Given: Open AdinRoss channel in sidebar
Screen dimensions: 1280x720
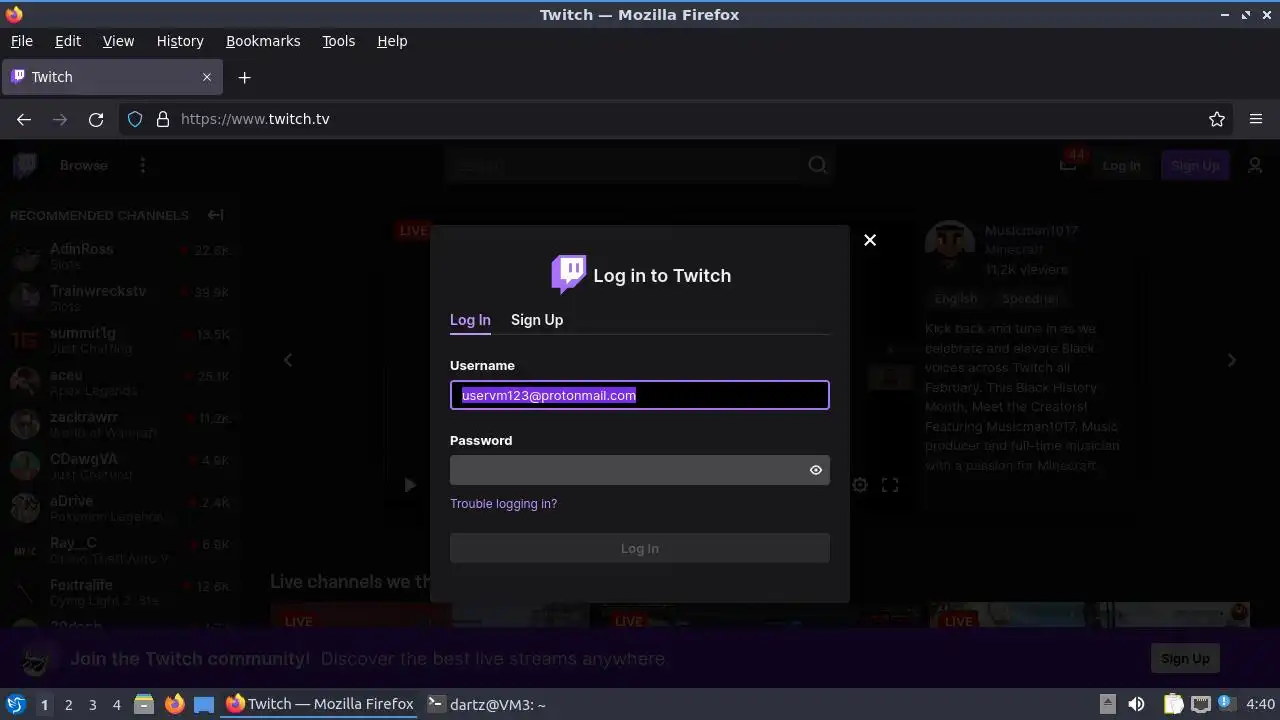Looking at the screenshot, I should tap(120, 257).
